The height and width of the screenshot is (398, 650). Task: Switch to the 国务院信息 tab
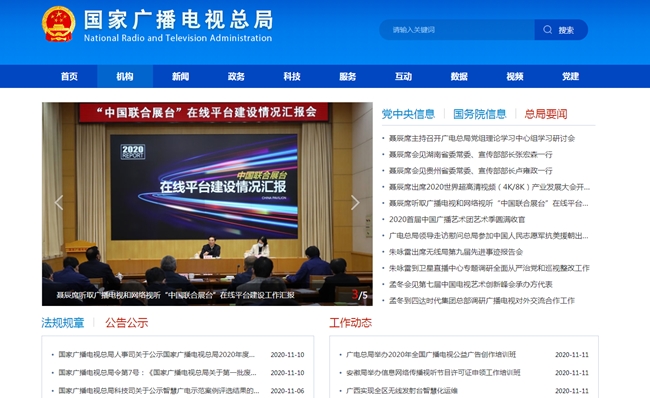480,114
